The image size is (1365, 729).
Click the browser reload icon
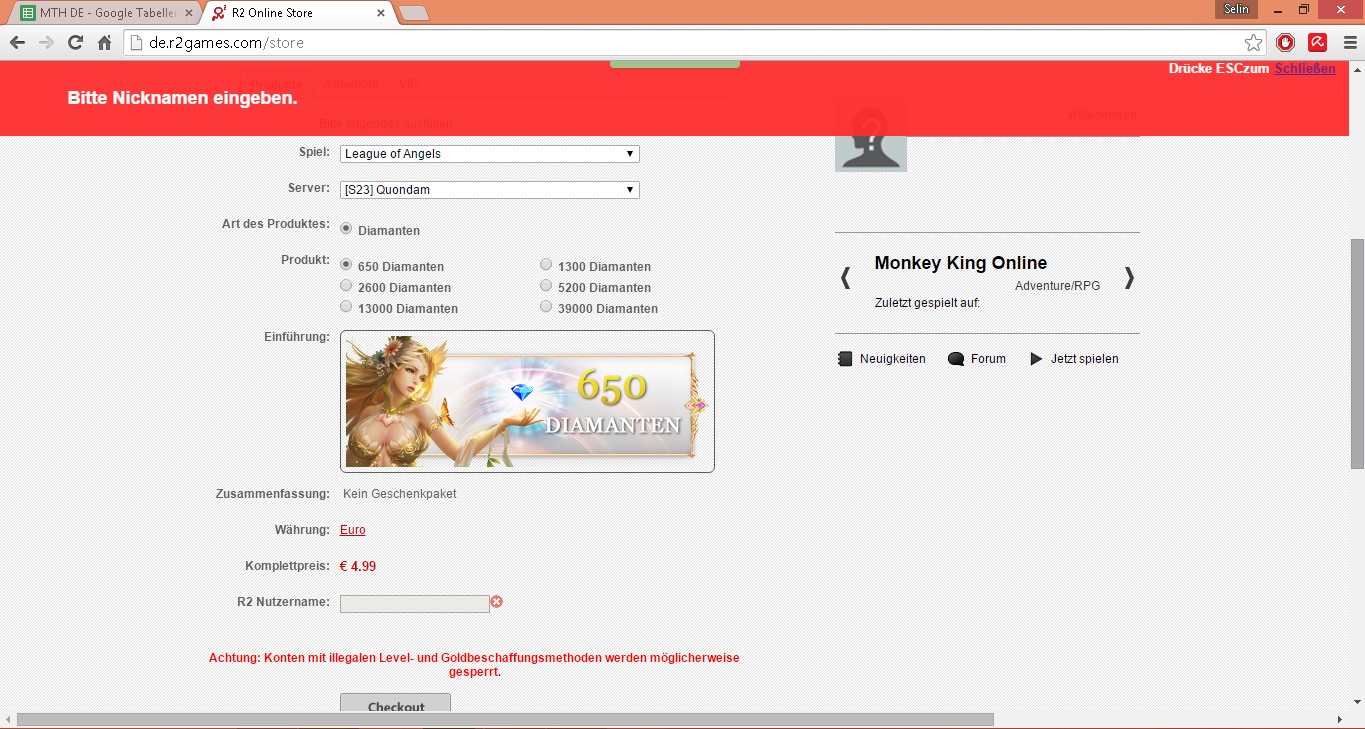point(75,43)
